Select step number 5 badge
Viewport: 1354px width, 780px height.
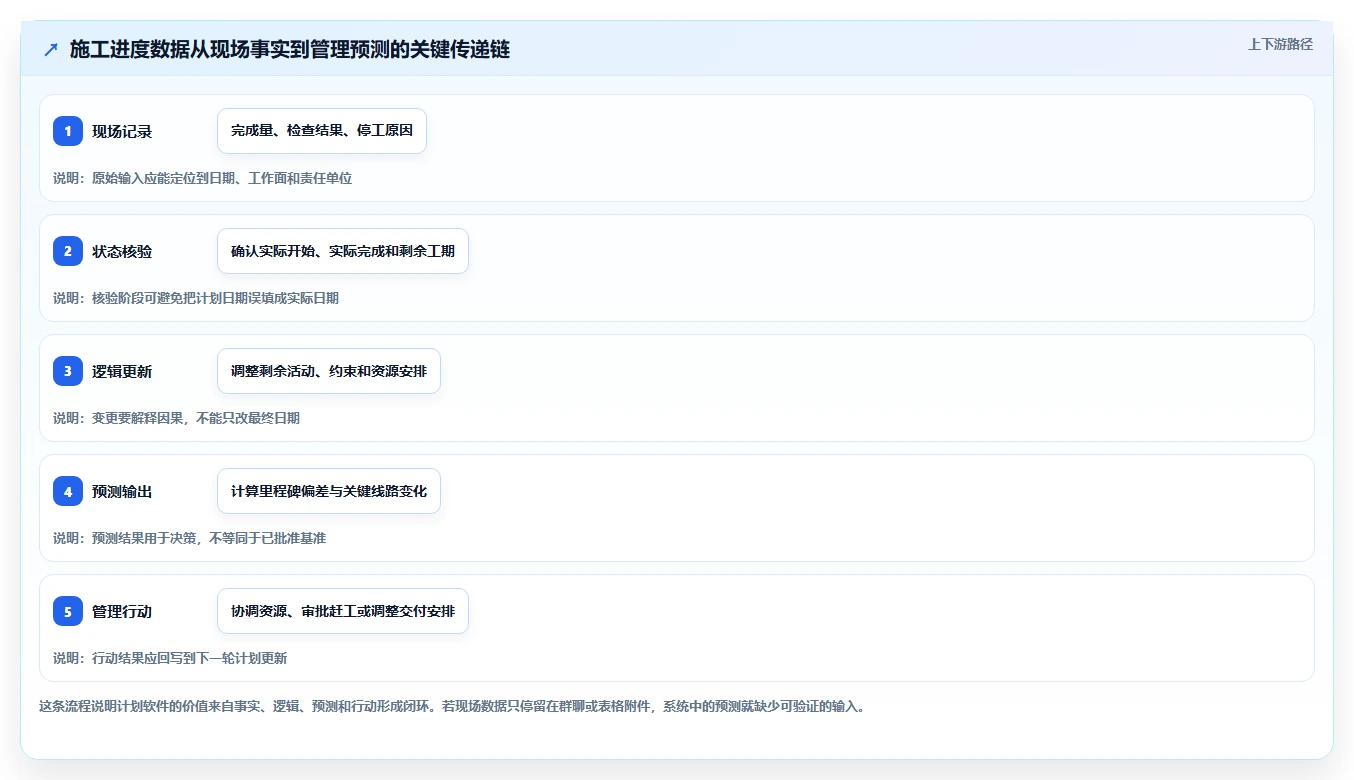[x=68, y=611]
